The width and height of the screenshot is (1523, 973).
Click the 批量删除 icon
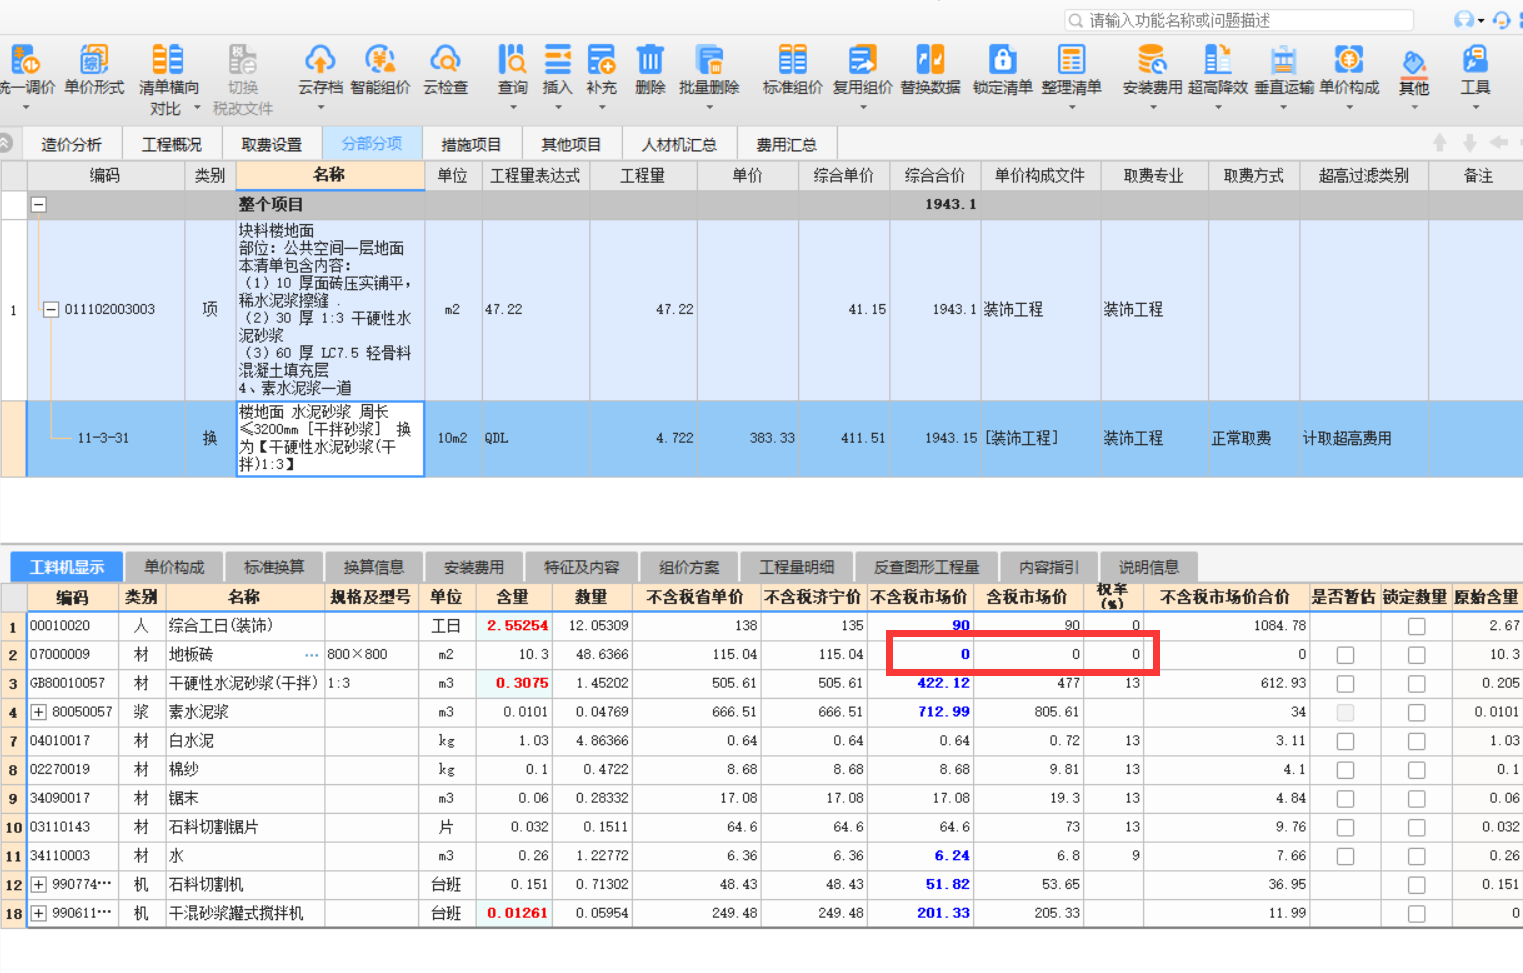click(x=709, y=62)
